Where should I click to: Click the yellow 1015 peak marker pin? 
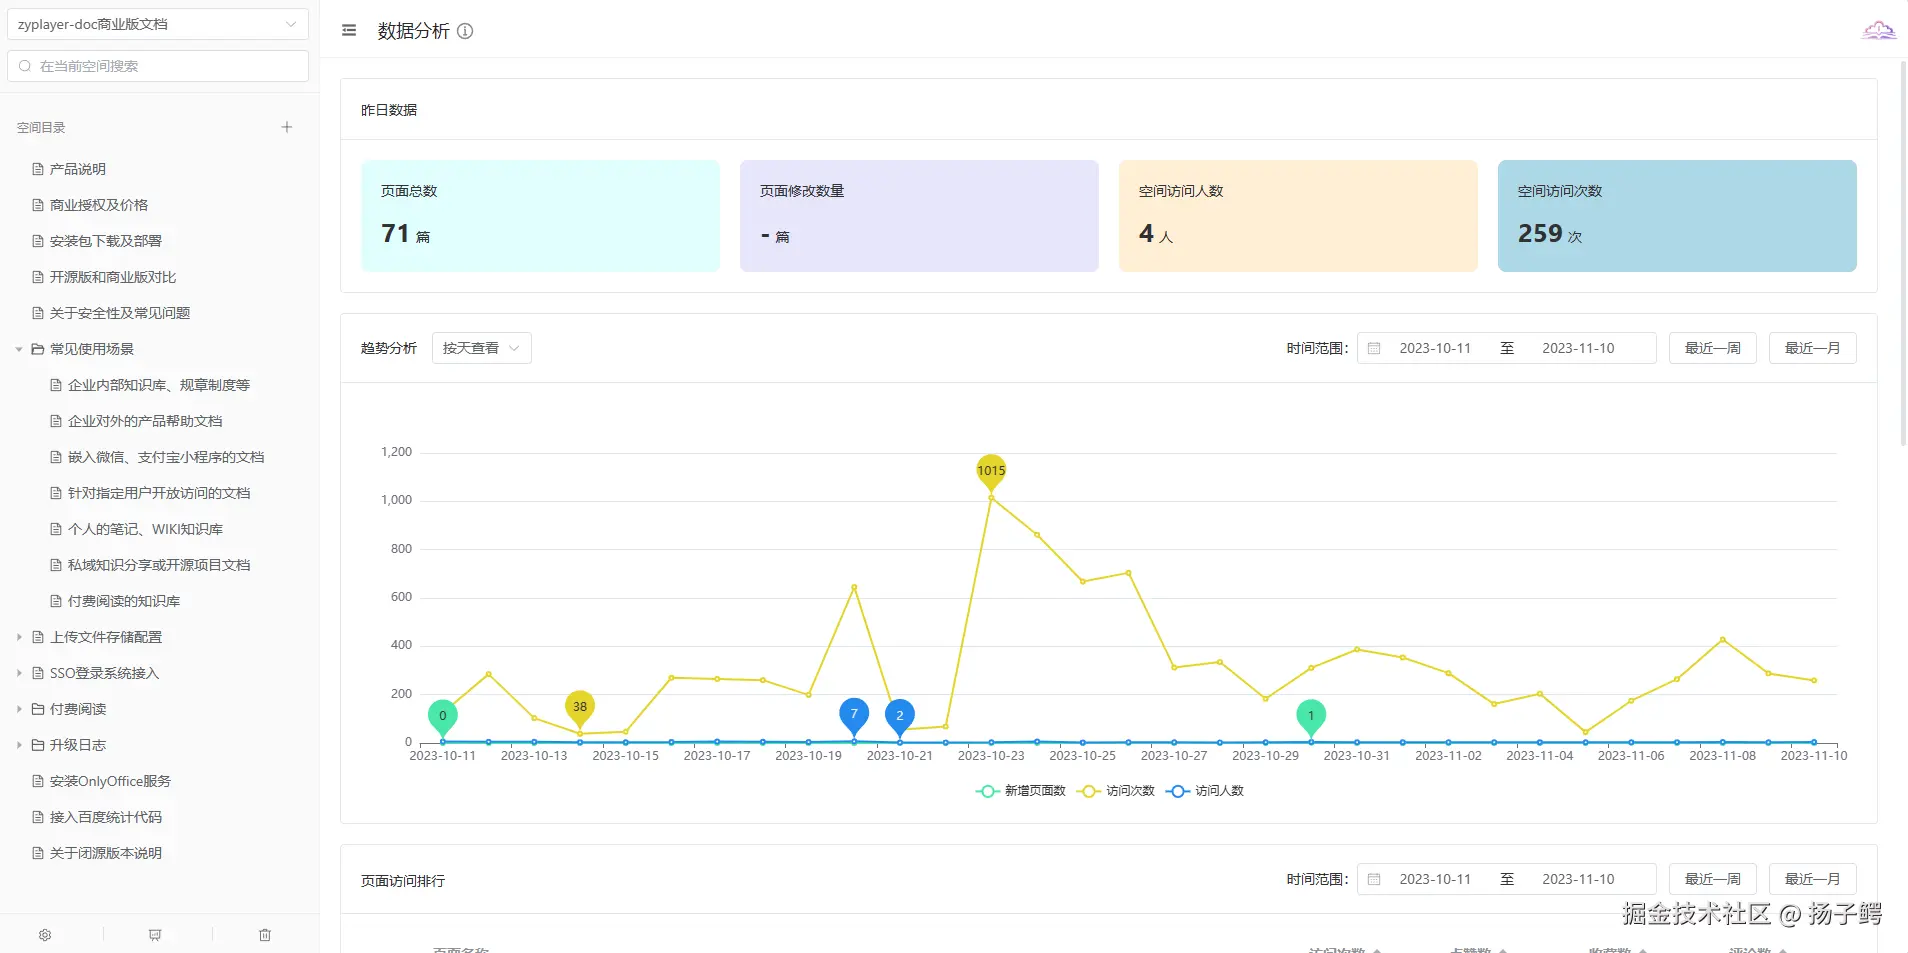click(991, 471)
